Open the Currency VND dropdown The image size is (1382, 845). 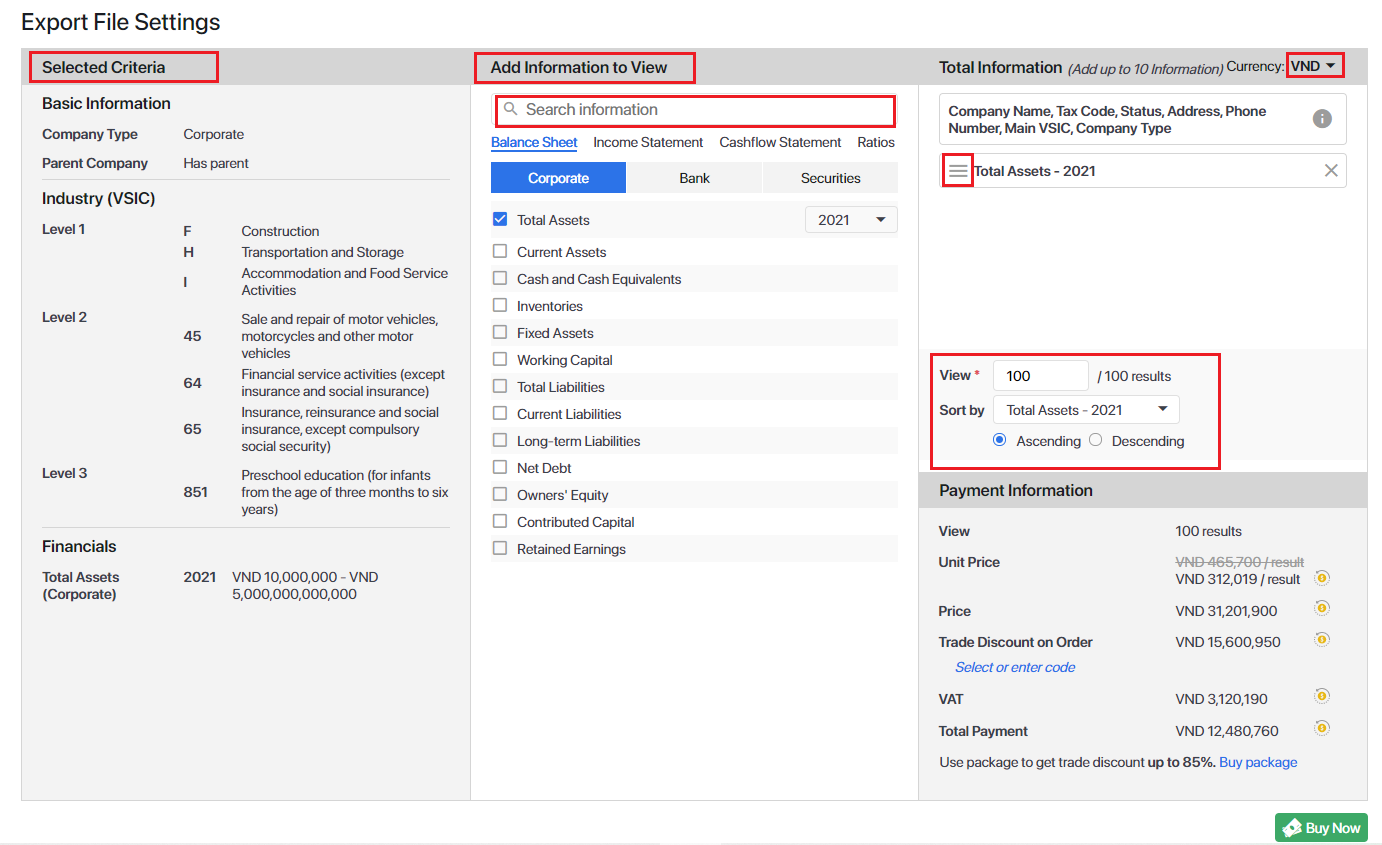tap(1313, 66)
